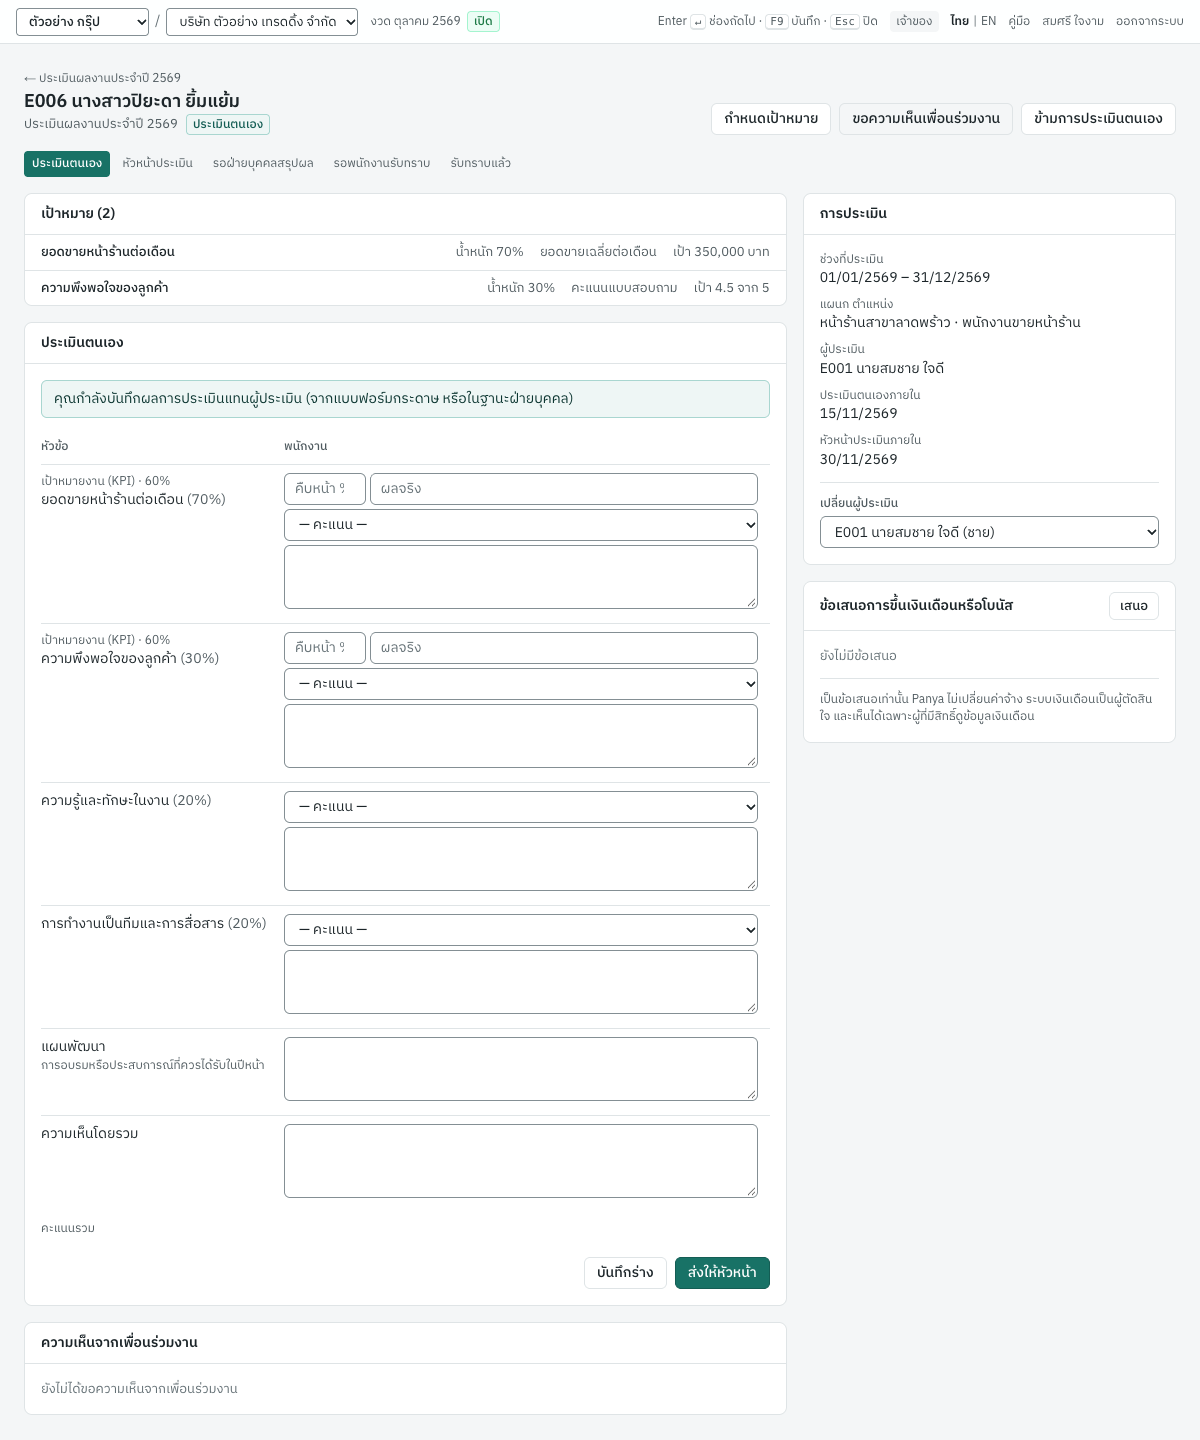Switch language to EN
Image resolution: width=1200 pixels, height=1440 pixels.
pyautogui.click(x=988, y=21)
